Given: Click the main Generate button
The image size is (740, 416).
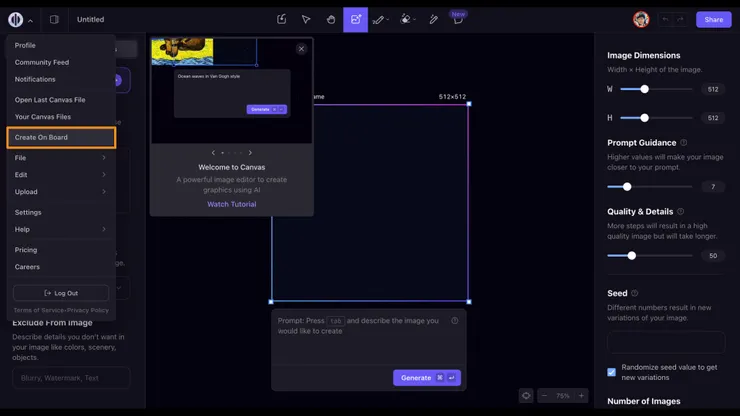Looking at the screenshot, I should [427, 378].
